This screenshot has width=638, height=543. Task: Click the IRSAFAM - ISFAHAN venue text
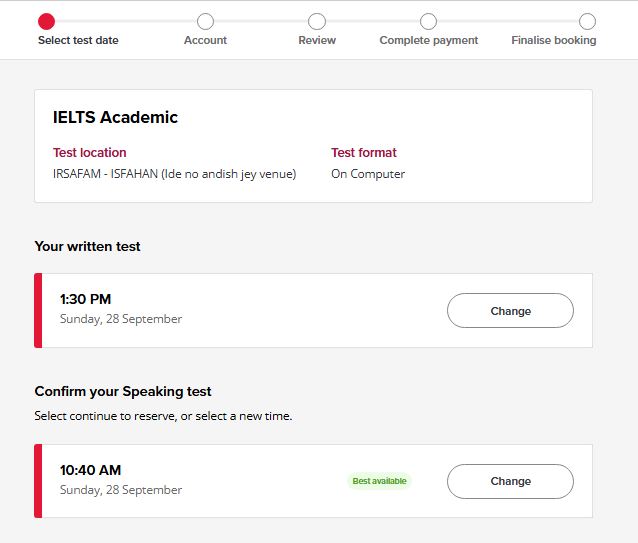pos(174,174)
